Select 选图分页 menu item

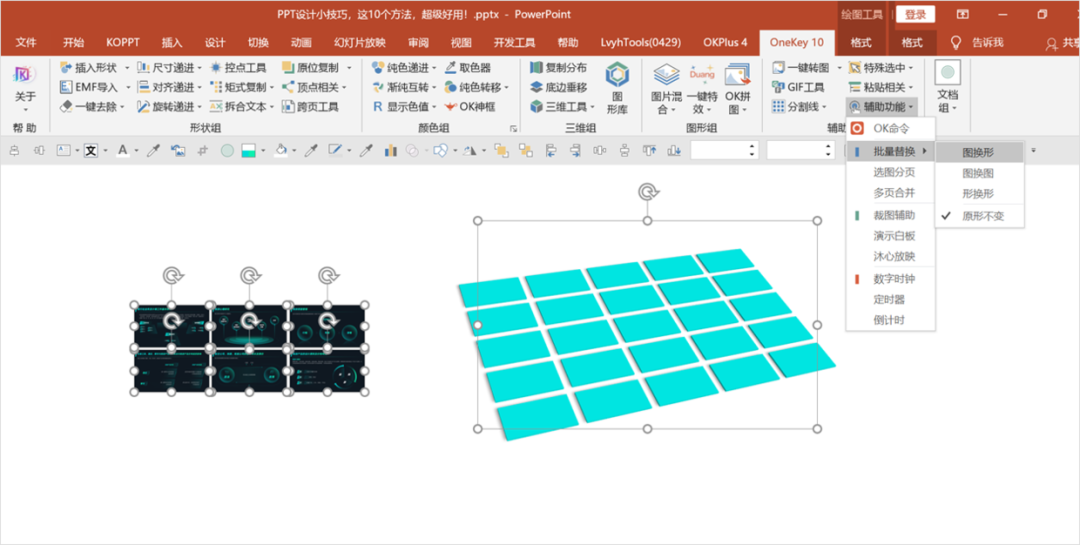pyautogui.click(x=891, y=172)
